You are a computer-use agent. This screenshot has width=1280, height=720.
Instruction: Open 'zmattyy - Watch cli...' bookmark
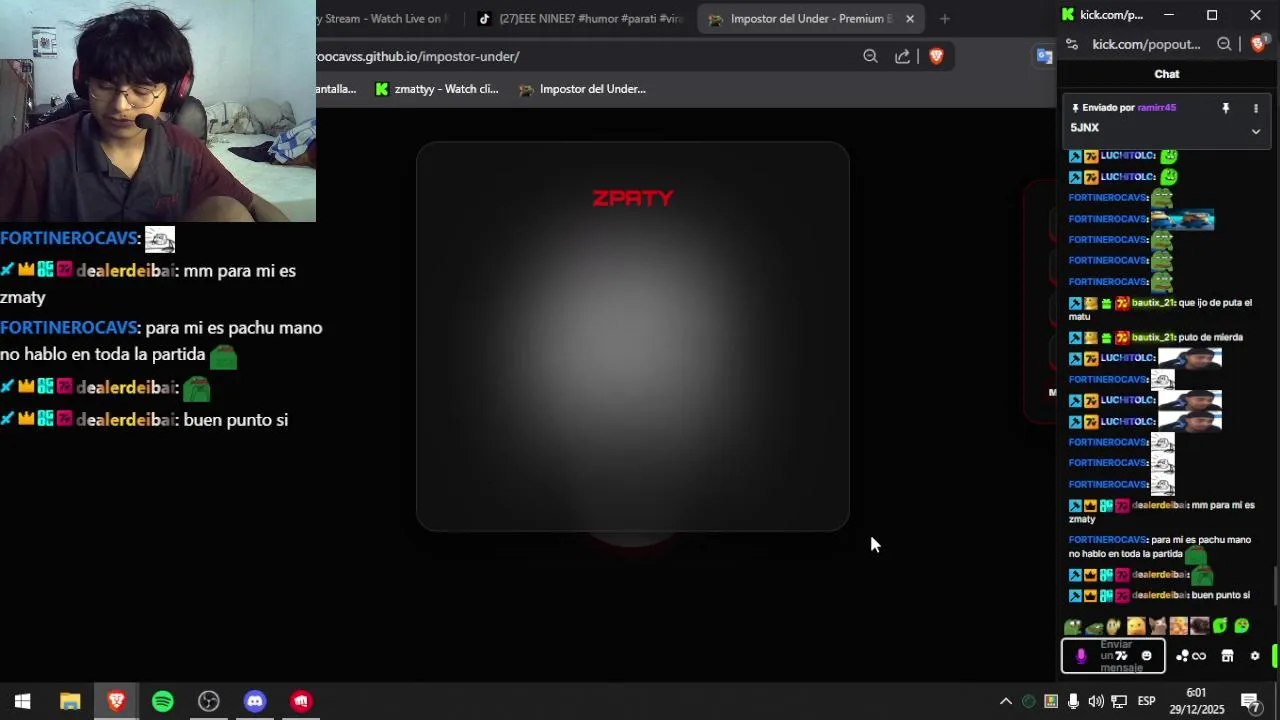[436, 89]
